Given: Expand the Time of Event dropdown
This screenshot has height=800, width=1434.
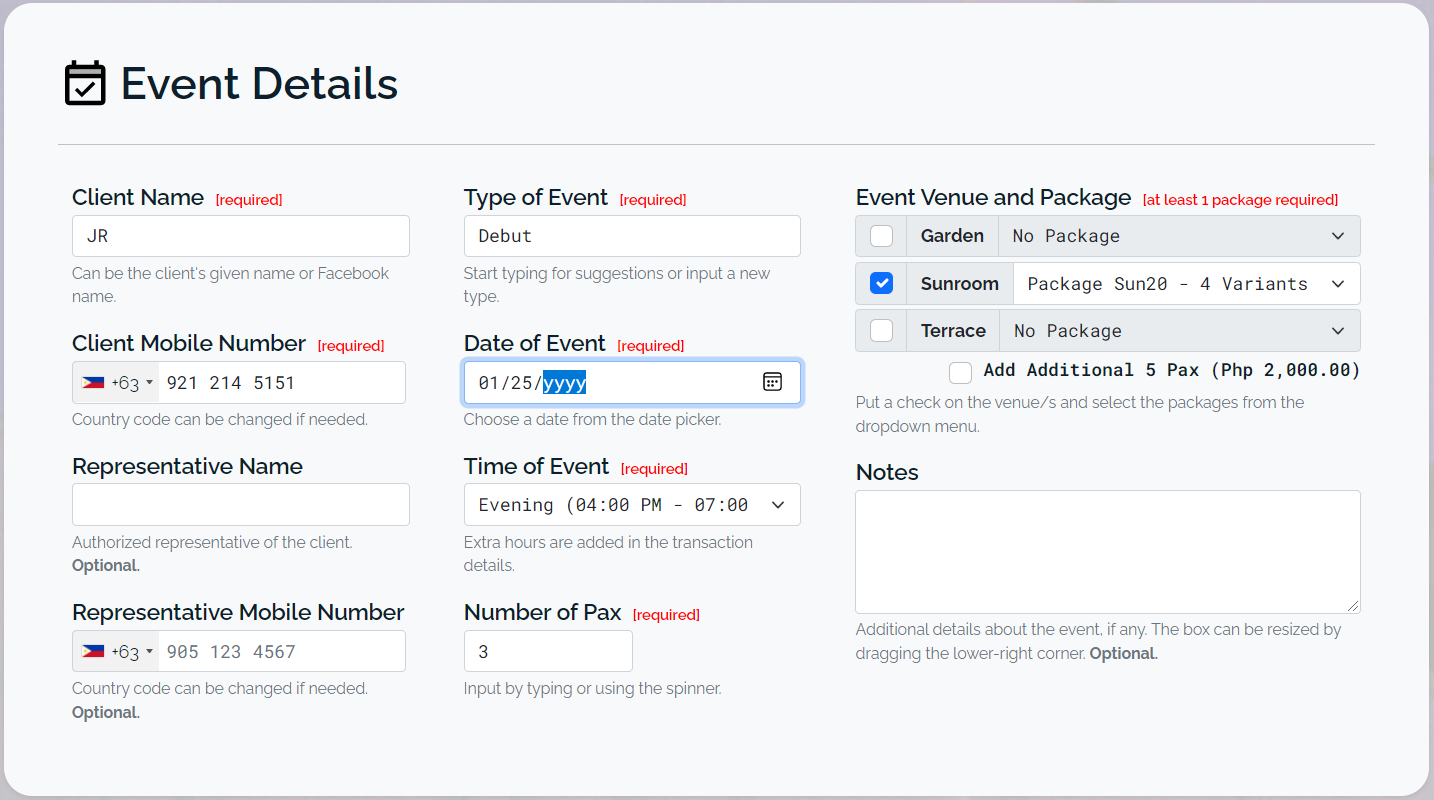Looking at the screenshot, I should [x=632, y=505].
